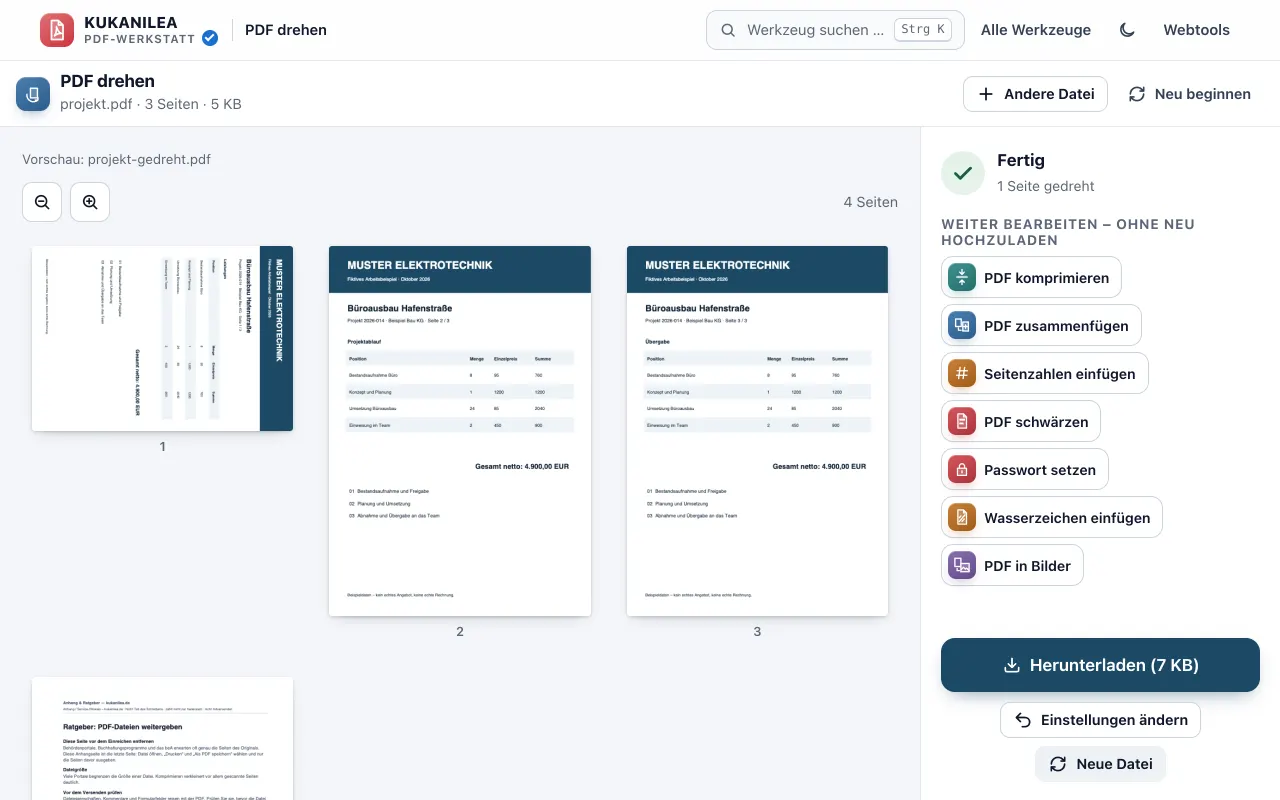
Task: Select rotated page 1 thumbnail
Action: coord(162,338)
